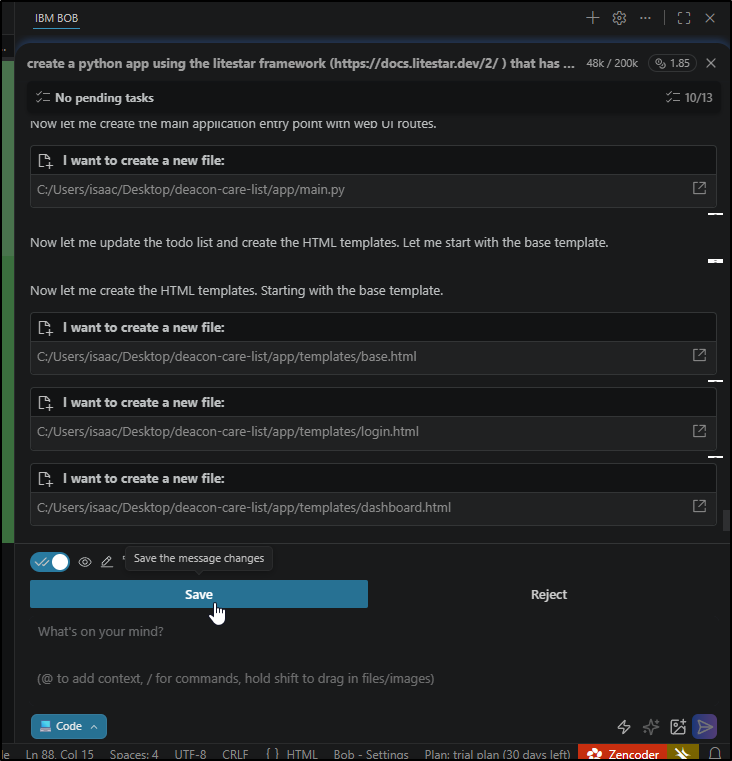Change line endings via CRLF
The height and width of the screenshot is (761, 732).
[x=235, y=754]
